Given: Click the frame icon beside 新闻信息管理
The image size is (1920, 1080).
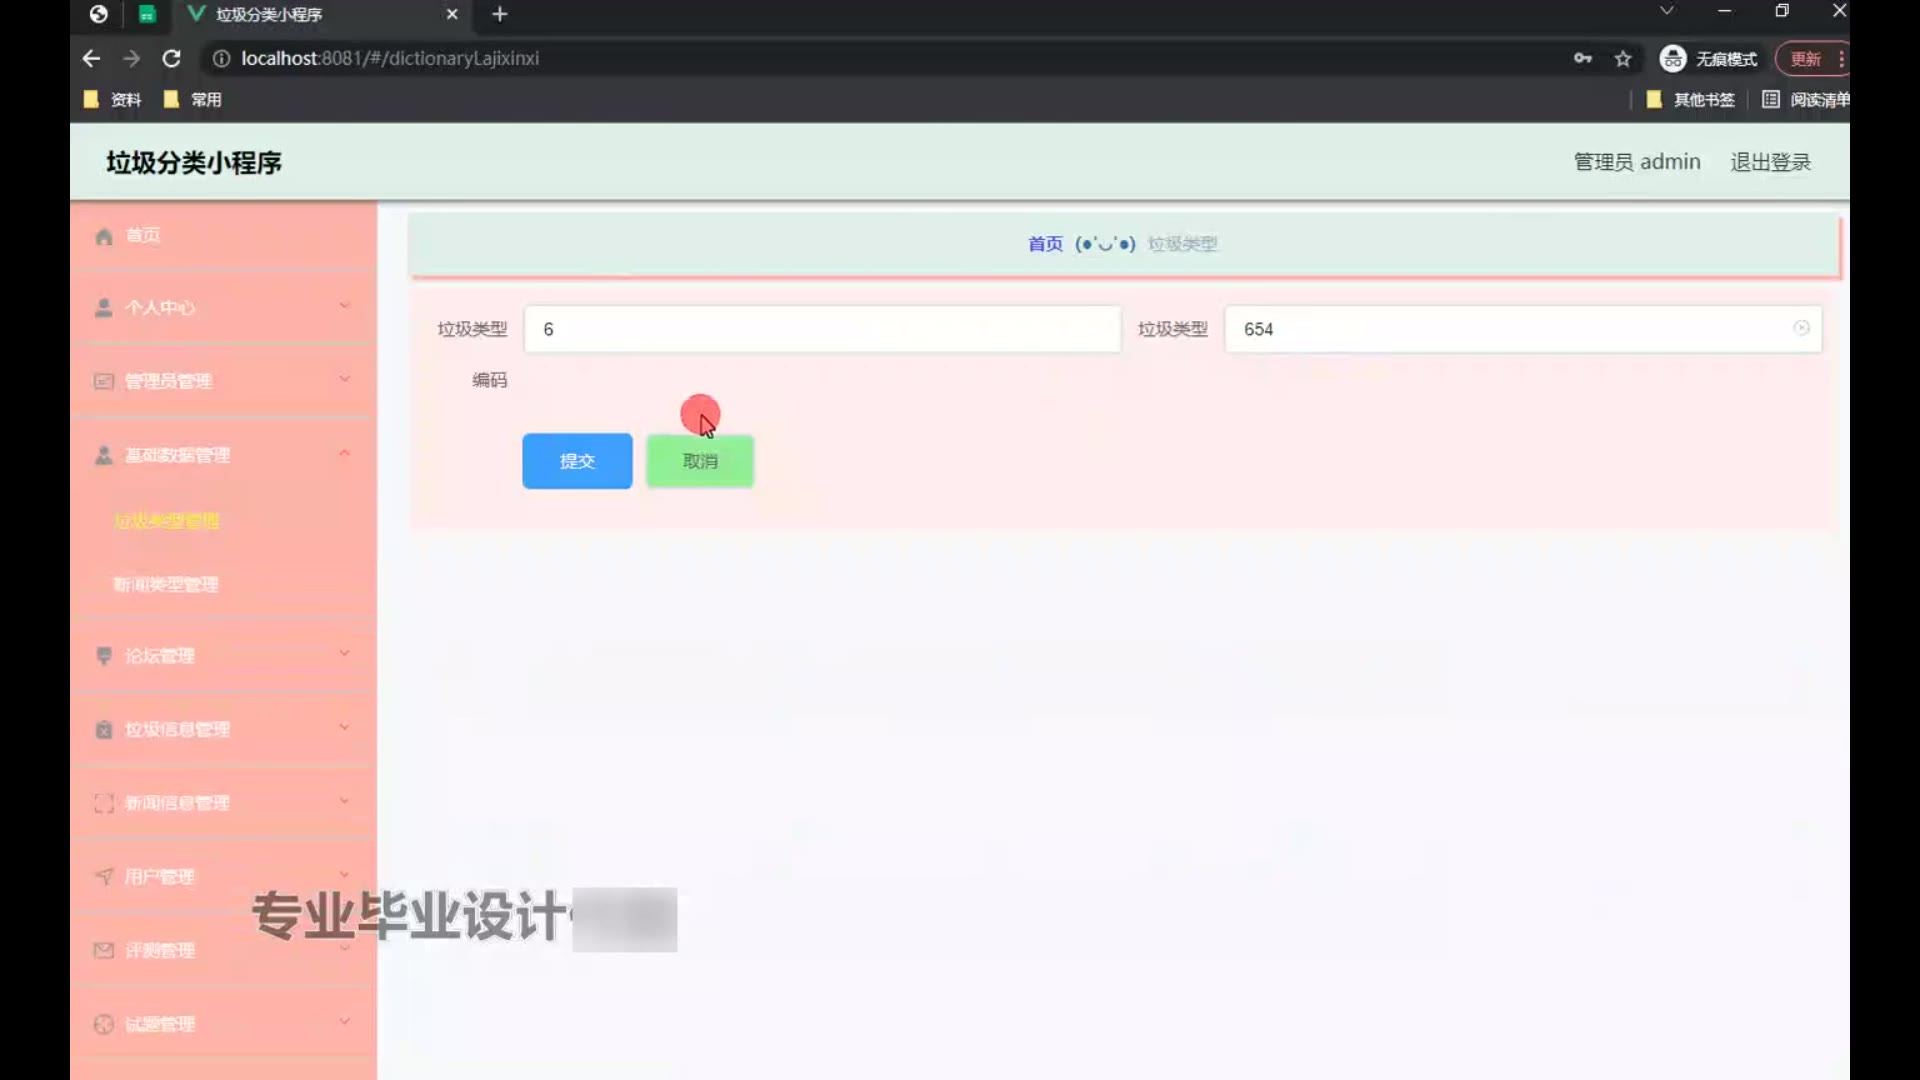Looking at the screenshot, I should [x=104, y=803].
